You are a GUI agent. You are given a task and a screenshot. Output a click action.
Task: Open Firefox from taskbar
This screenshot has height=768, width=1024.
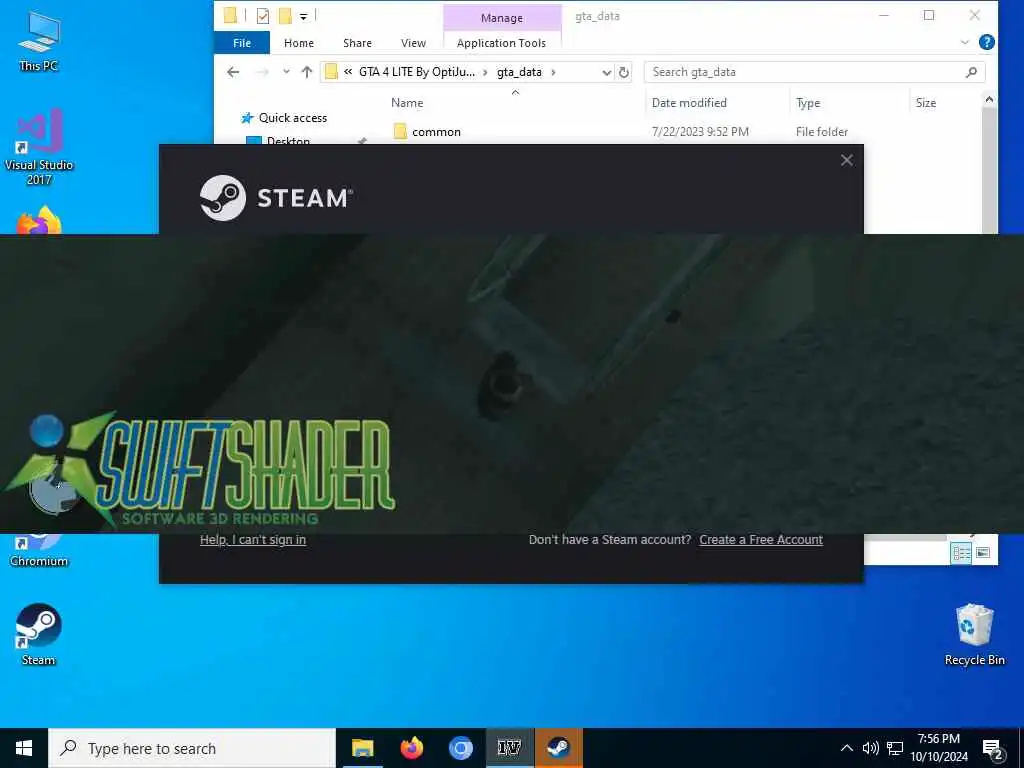[411, 748]
